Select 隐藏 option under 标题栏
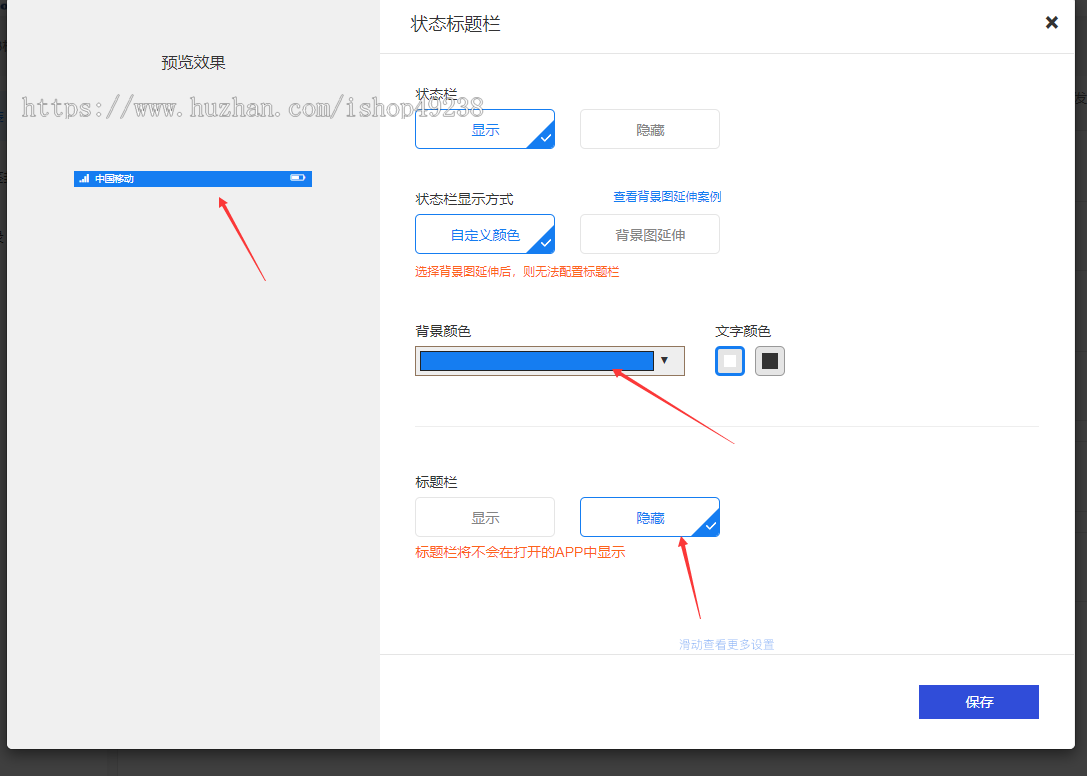The height and width of the screenshot is (776, 1087). click(650, 517)
